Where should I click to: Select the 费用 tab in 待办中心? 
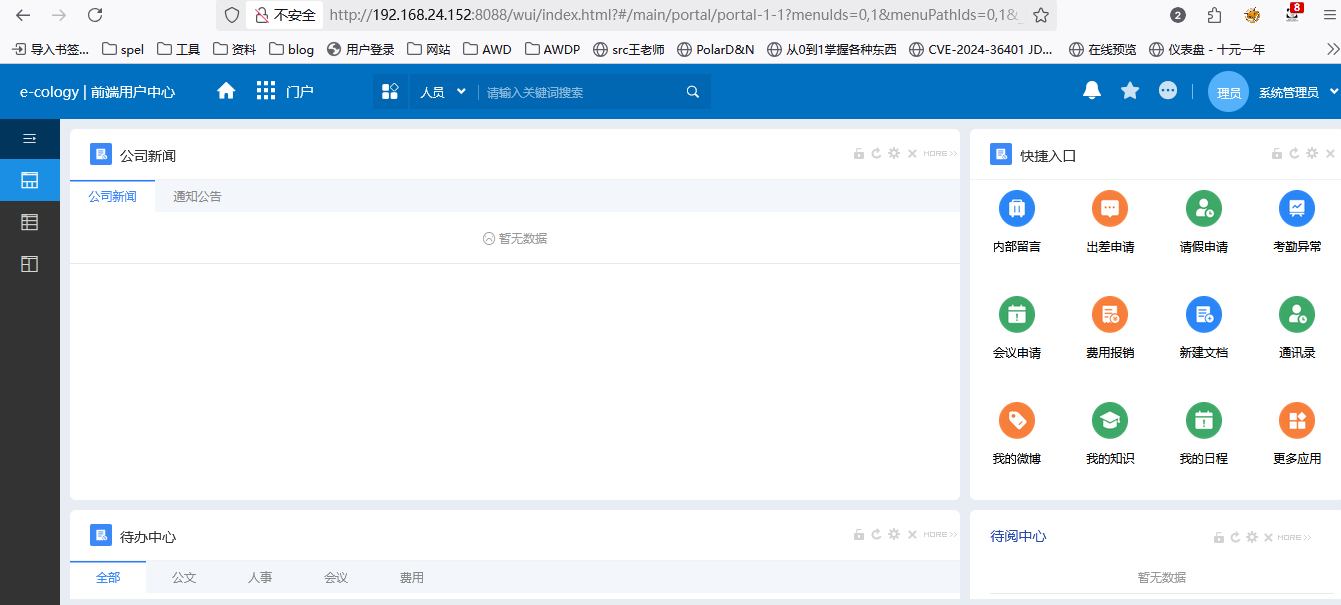(x=412, y=577)
